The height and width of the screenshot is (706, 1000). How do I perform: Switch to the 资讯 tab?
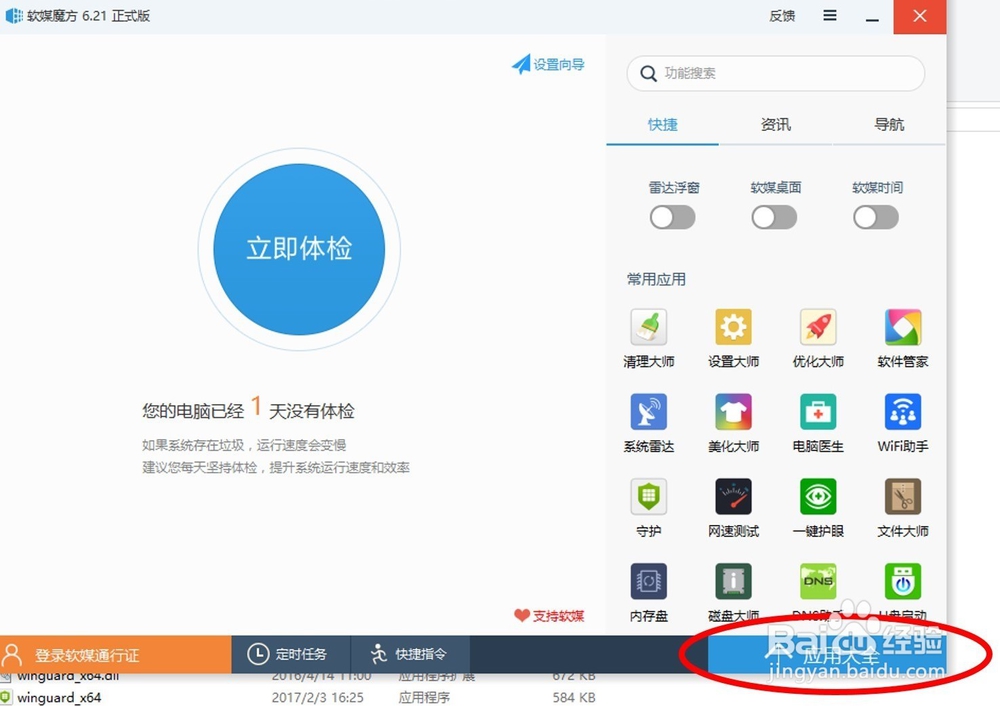click(777, 124)
